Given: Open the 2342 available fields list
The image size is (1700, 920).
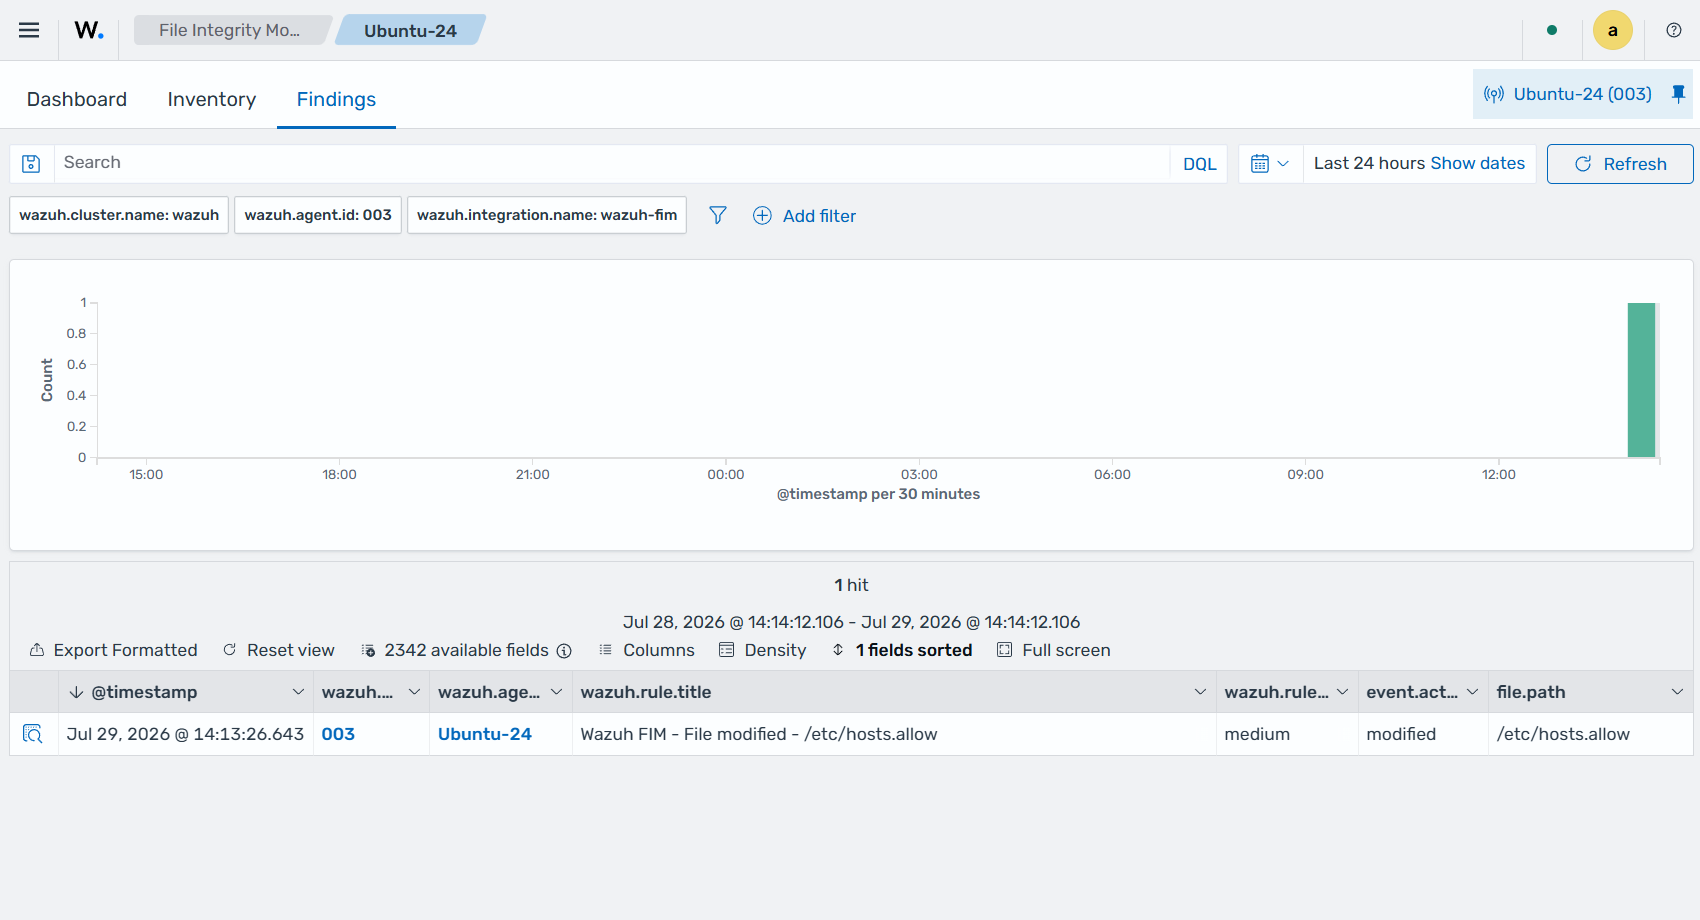Looking at the screenshot, I should click(x=456, y=650).
